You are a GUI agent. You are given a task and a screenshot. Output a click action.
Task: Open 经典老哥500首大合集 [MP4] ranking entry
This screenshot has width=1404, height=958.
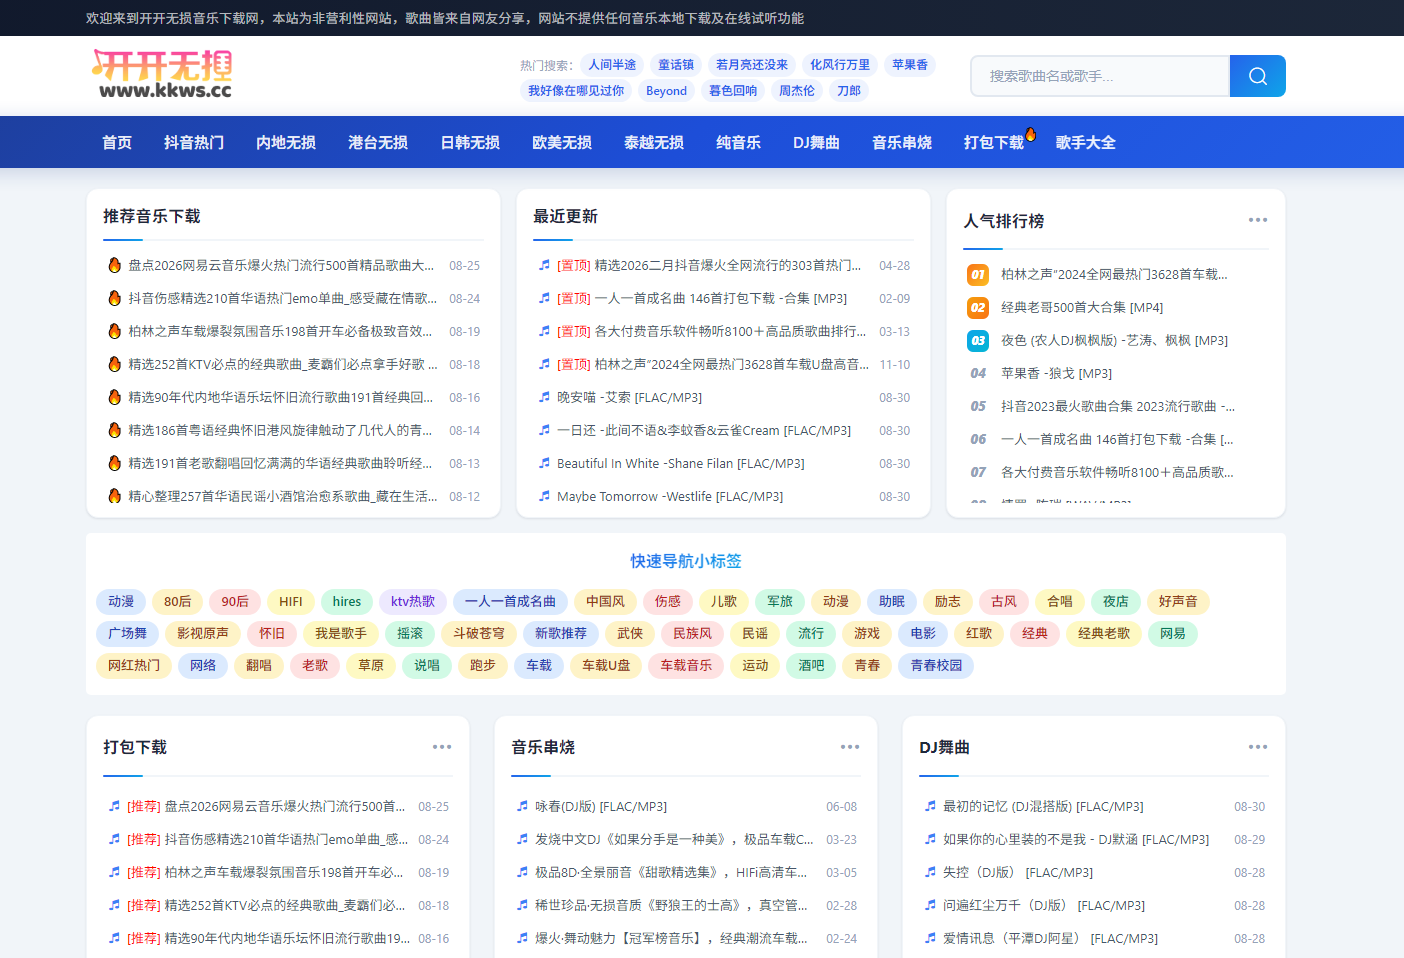(1082, 307)
